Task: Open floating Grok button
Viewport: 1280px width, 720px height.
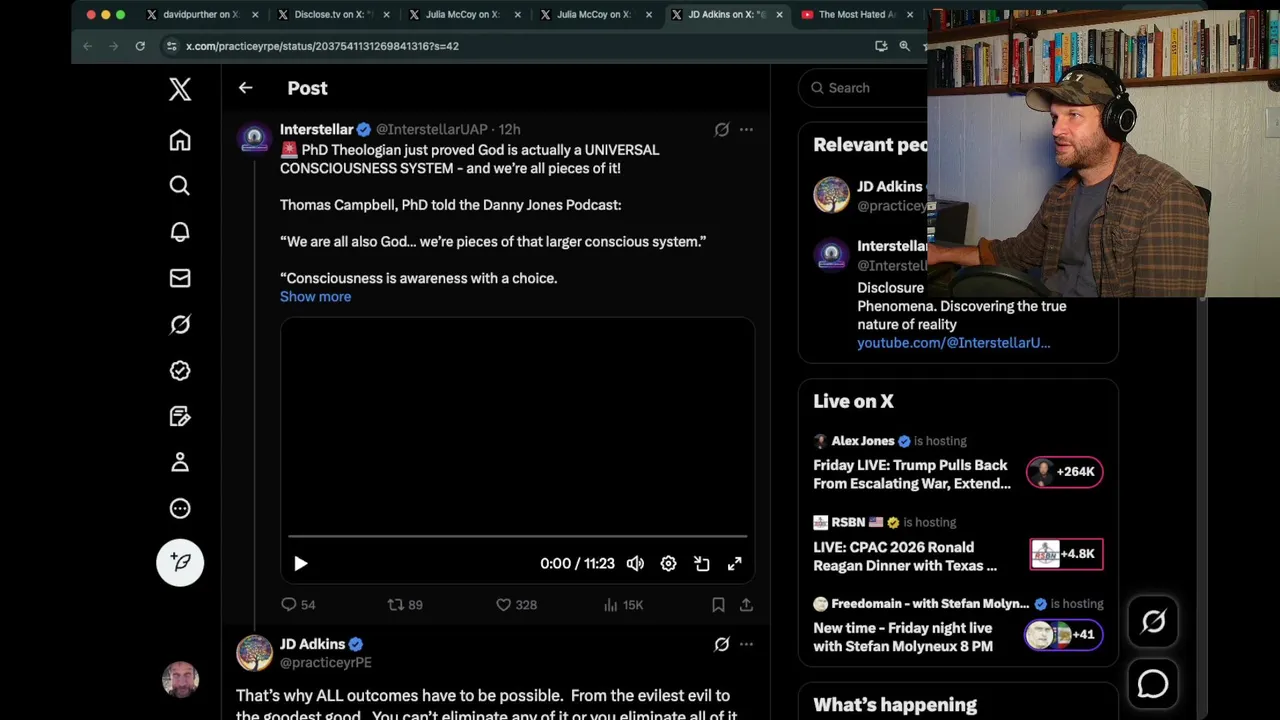Action: coord(1153,622)
